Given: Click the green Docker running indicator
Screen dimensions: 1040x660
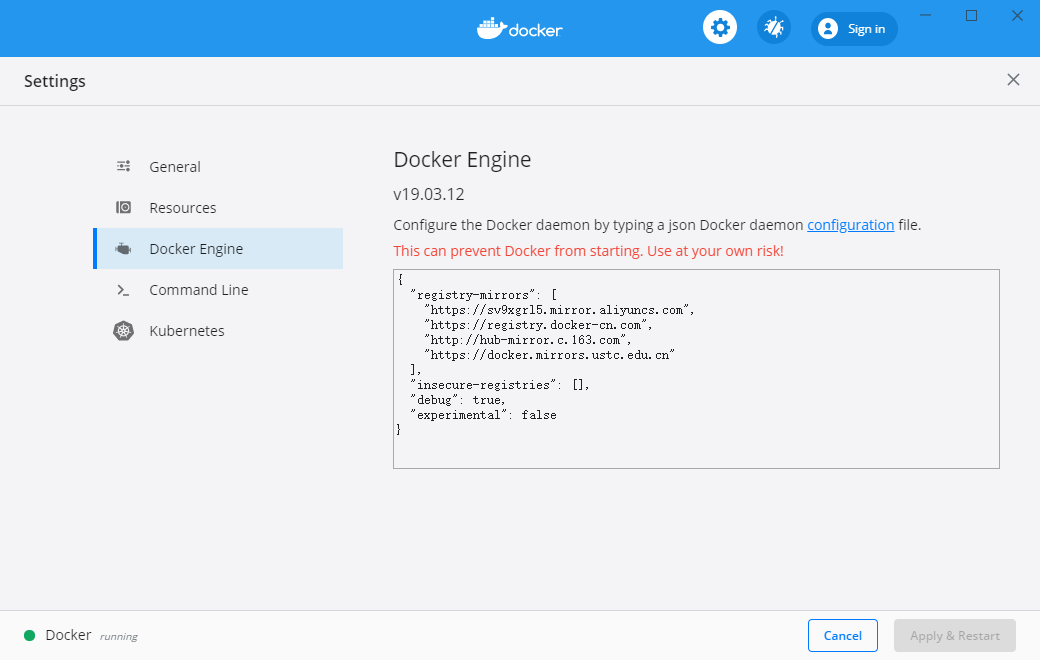Looking at the screenshot, I should pyautogui.click(x=29, y=635).
